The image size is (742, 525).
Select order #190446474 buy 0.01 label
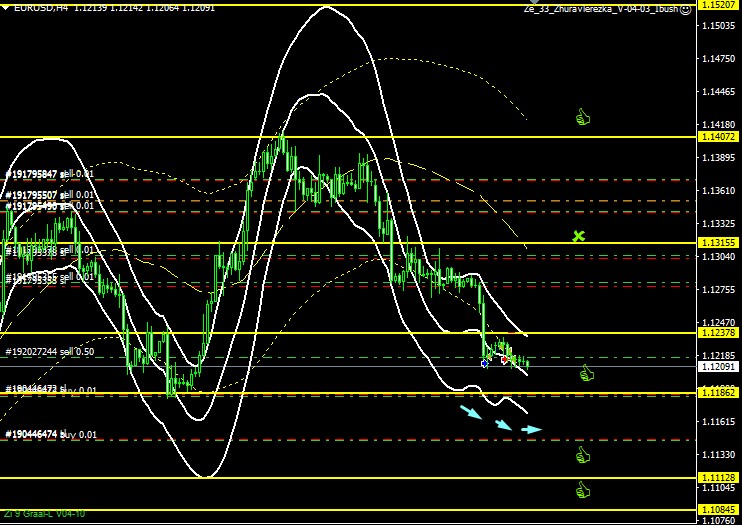coord(51,435)
